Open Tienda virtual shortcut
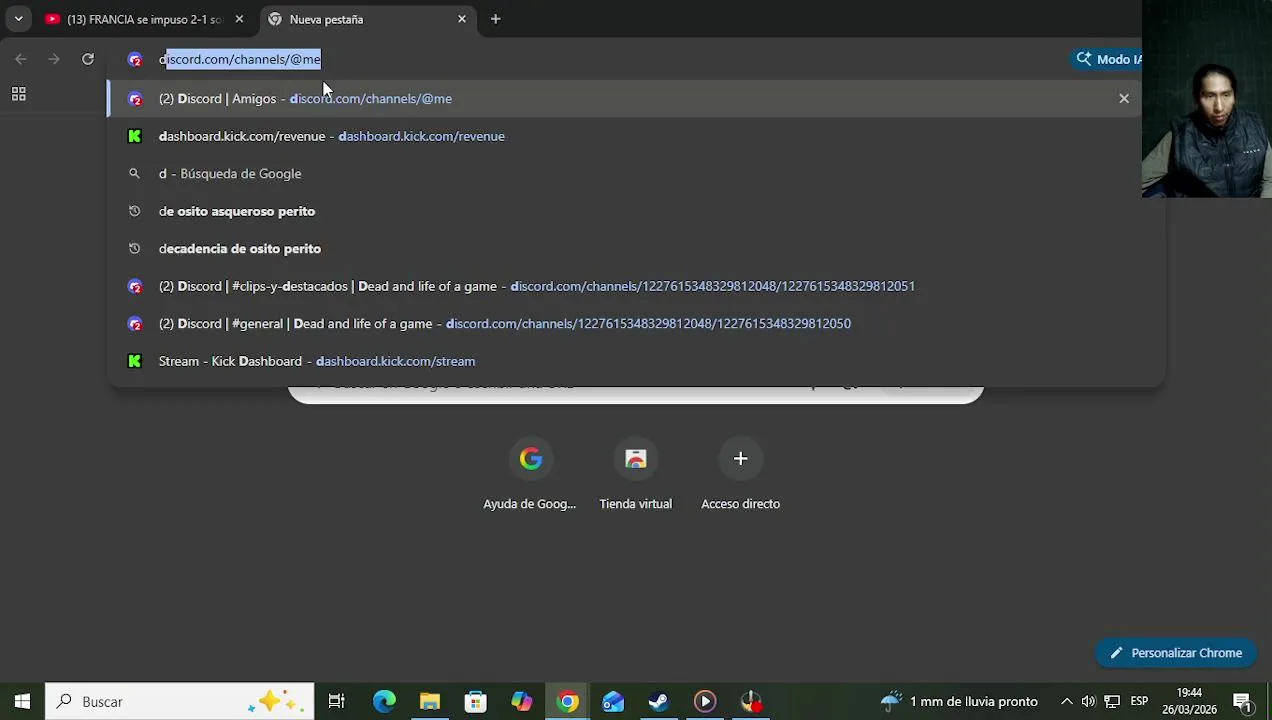This screenshot has height=720, width=1272. coord(636,473)
